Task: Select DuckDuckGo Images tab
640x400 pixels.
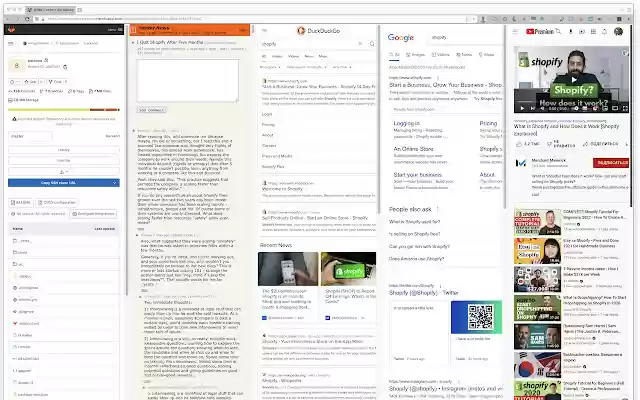Action: pyautogui.click(x=277, y=56)
